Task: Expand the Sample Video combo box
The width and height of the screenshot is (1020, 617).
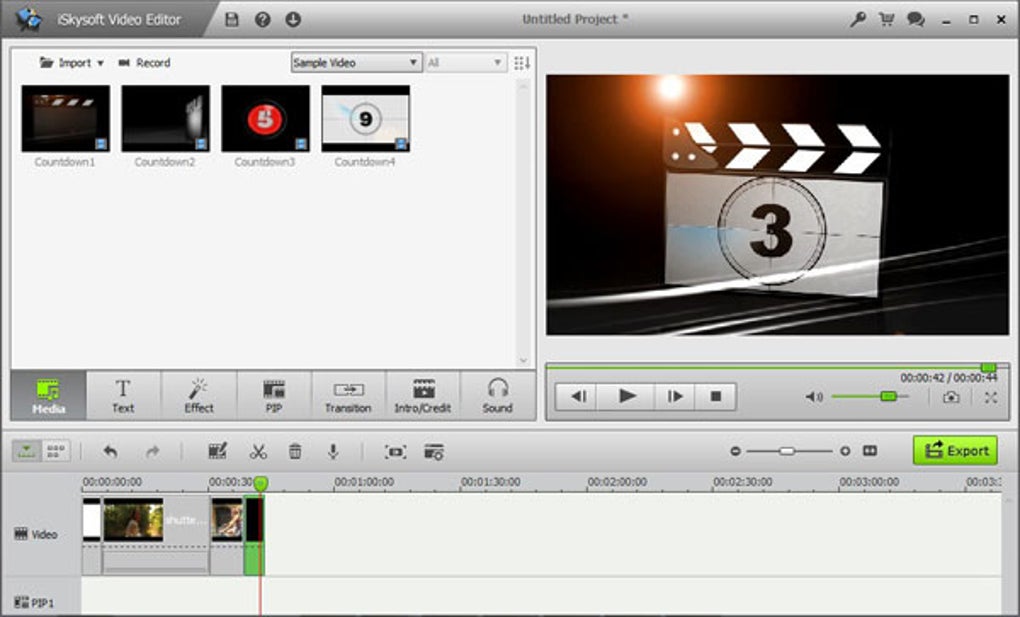Action: pos(356,62)
